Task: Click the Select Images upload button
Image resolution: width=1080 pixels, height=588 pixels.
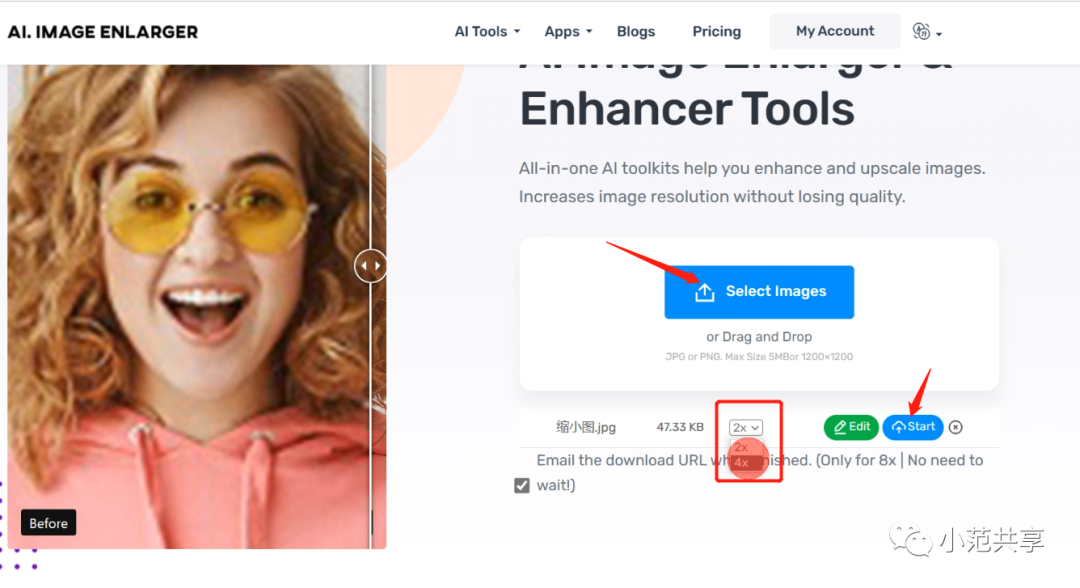Action: click(759, 292)
